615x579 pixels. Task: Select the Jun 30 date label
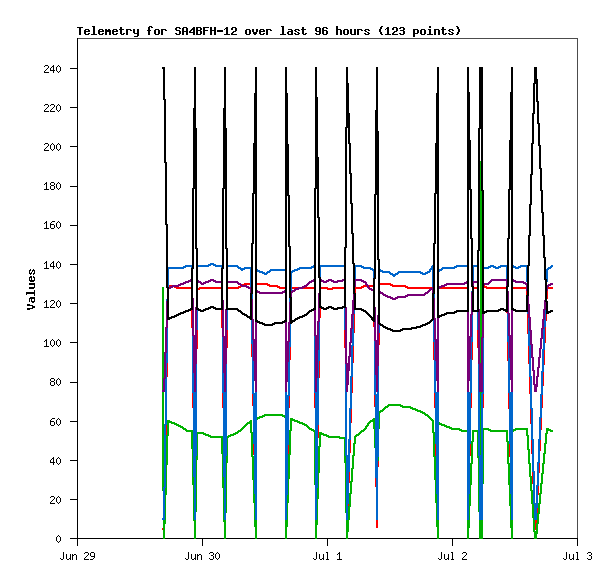point(202,554)
